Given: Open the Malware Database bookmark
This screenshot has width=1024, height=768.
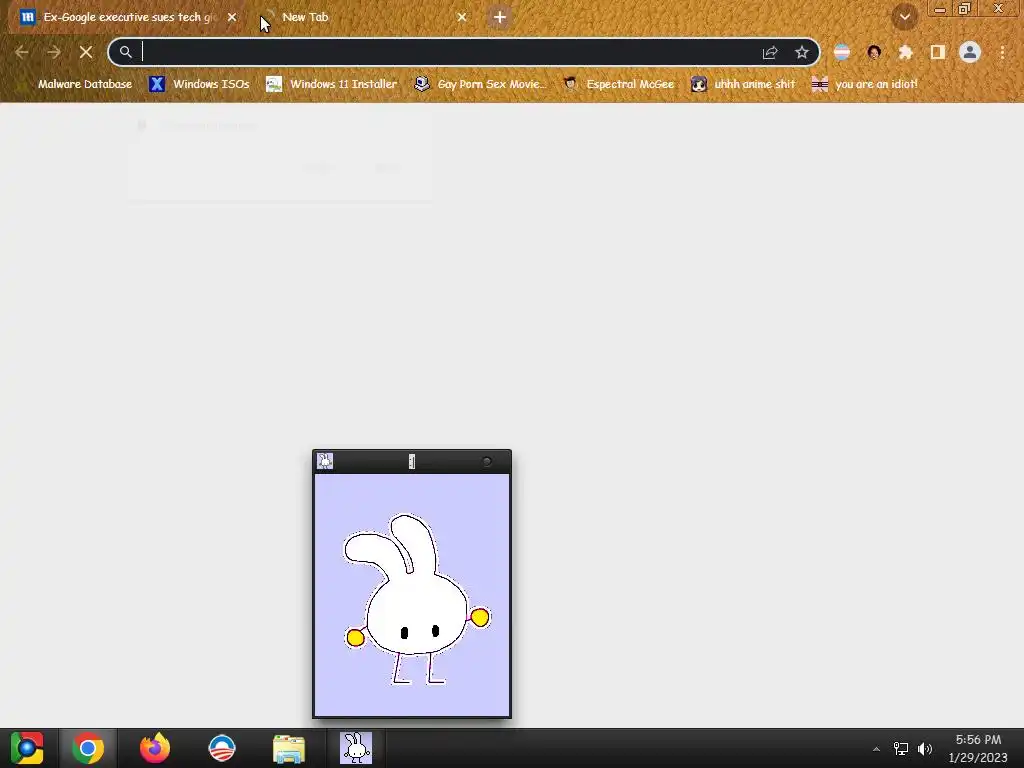Looking at the screenshot, I should coord(77,84).
